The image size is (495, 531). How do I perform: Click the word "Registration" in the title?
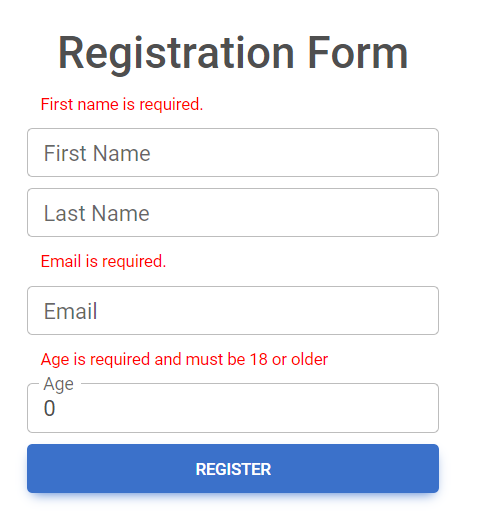pyautogui.click(x=176, y=54)
